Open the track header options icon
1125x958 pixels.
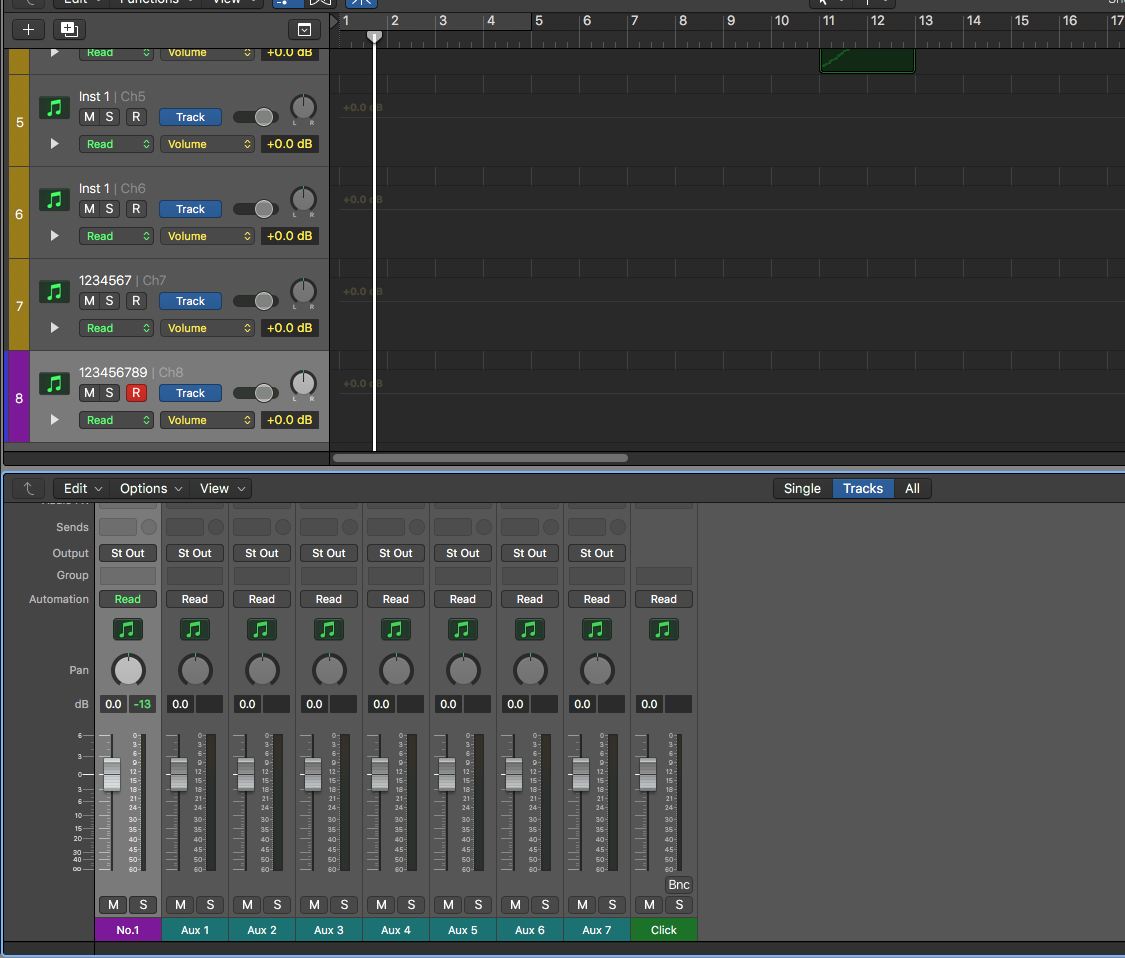[304, 29]
